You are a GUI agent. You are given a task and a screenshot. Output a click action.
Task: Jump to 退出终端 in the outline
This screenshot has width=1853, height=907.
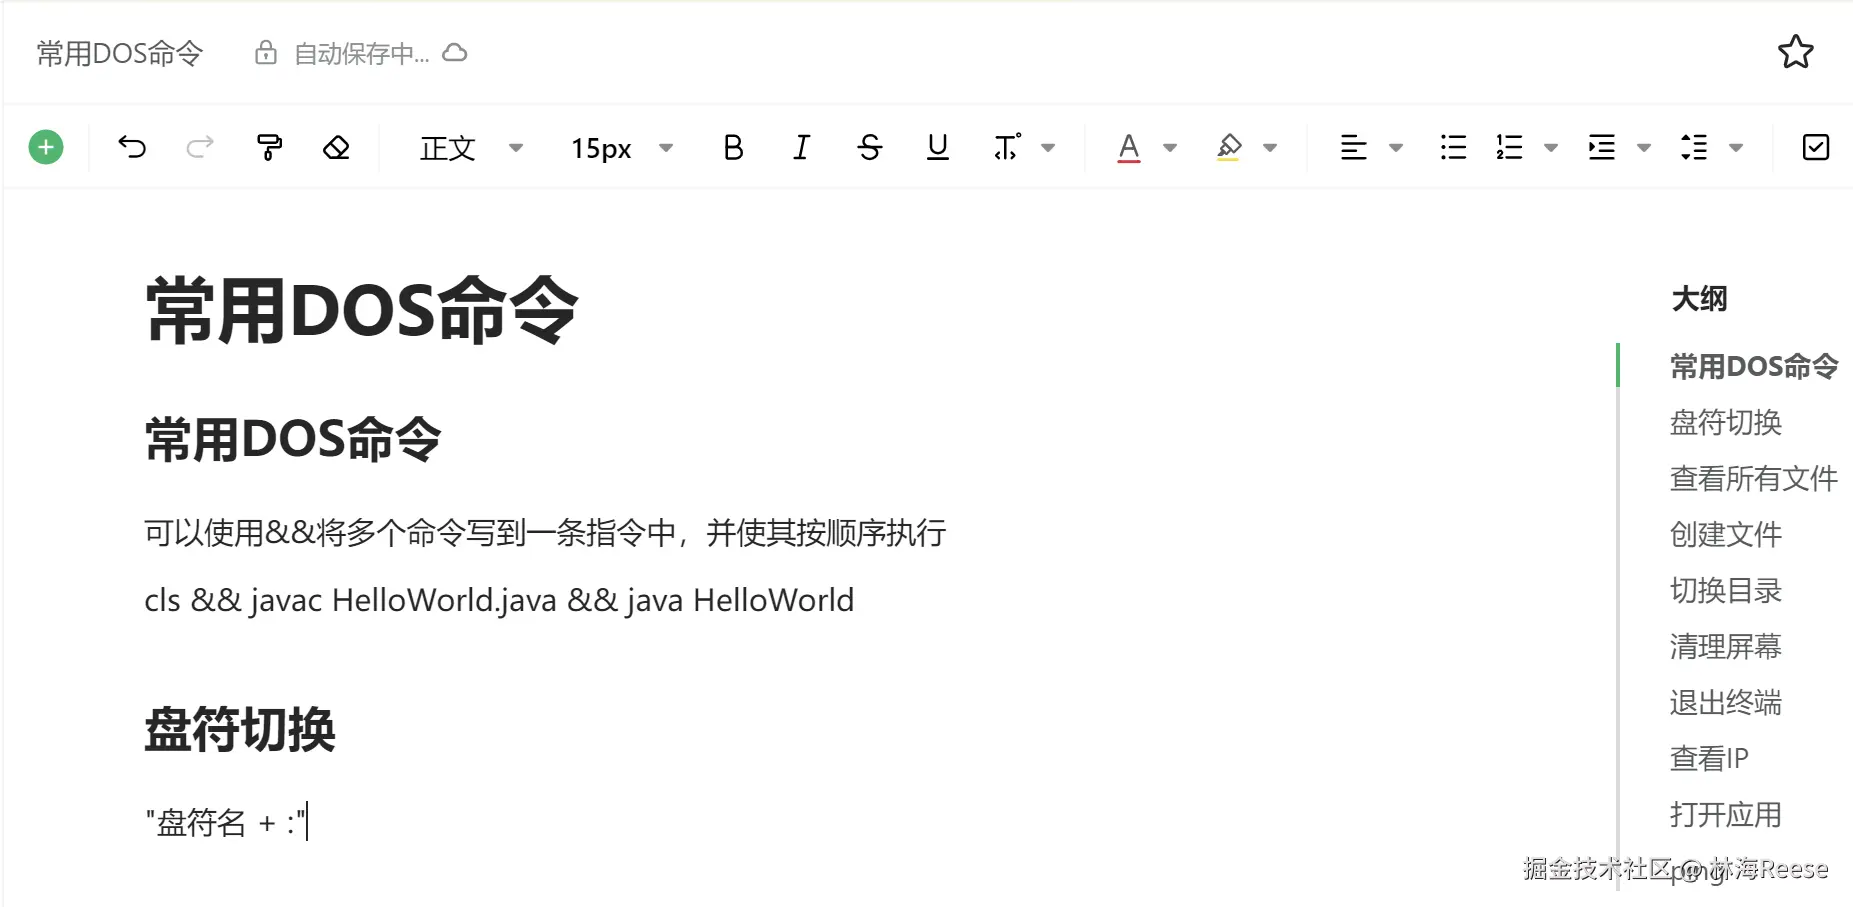[1726, 702]
